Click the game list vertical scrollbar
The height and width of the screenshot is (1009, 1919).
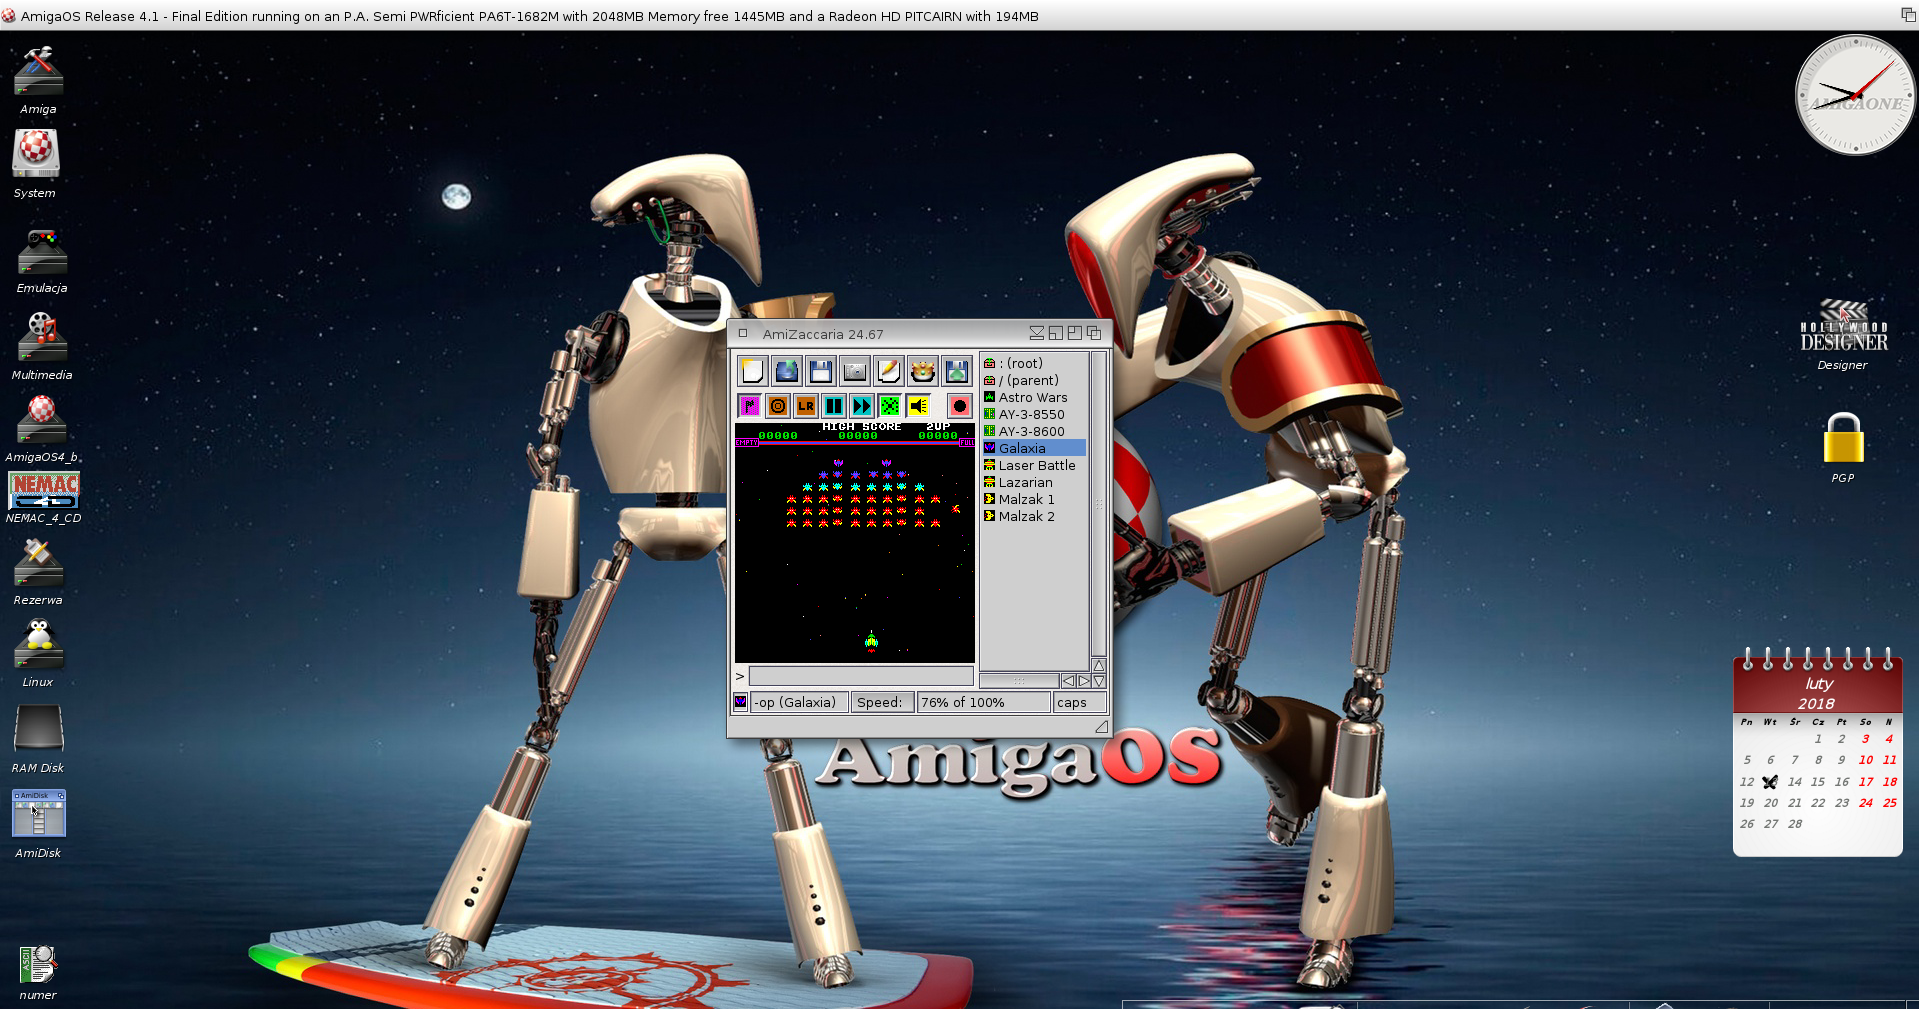1099,504
